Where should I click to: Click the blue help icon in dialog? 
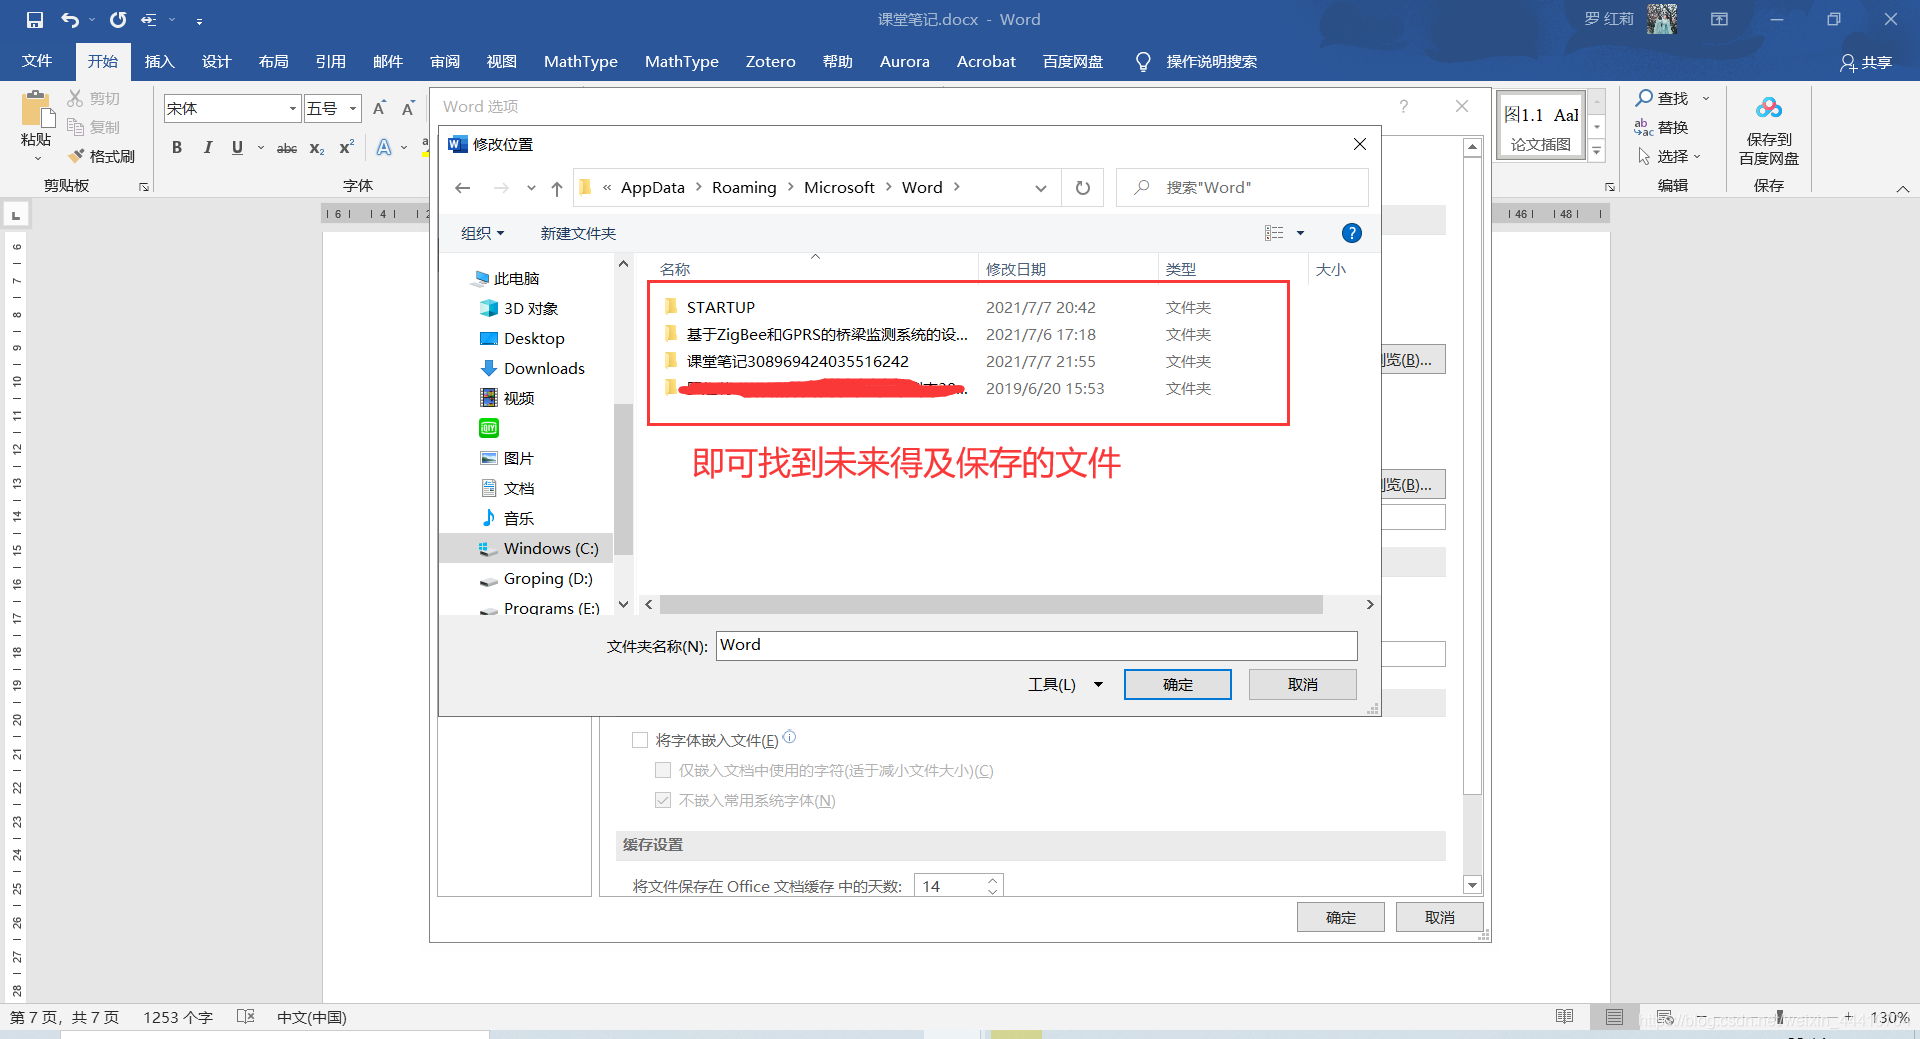(1351, 233)
